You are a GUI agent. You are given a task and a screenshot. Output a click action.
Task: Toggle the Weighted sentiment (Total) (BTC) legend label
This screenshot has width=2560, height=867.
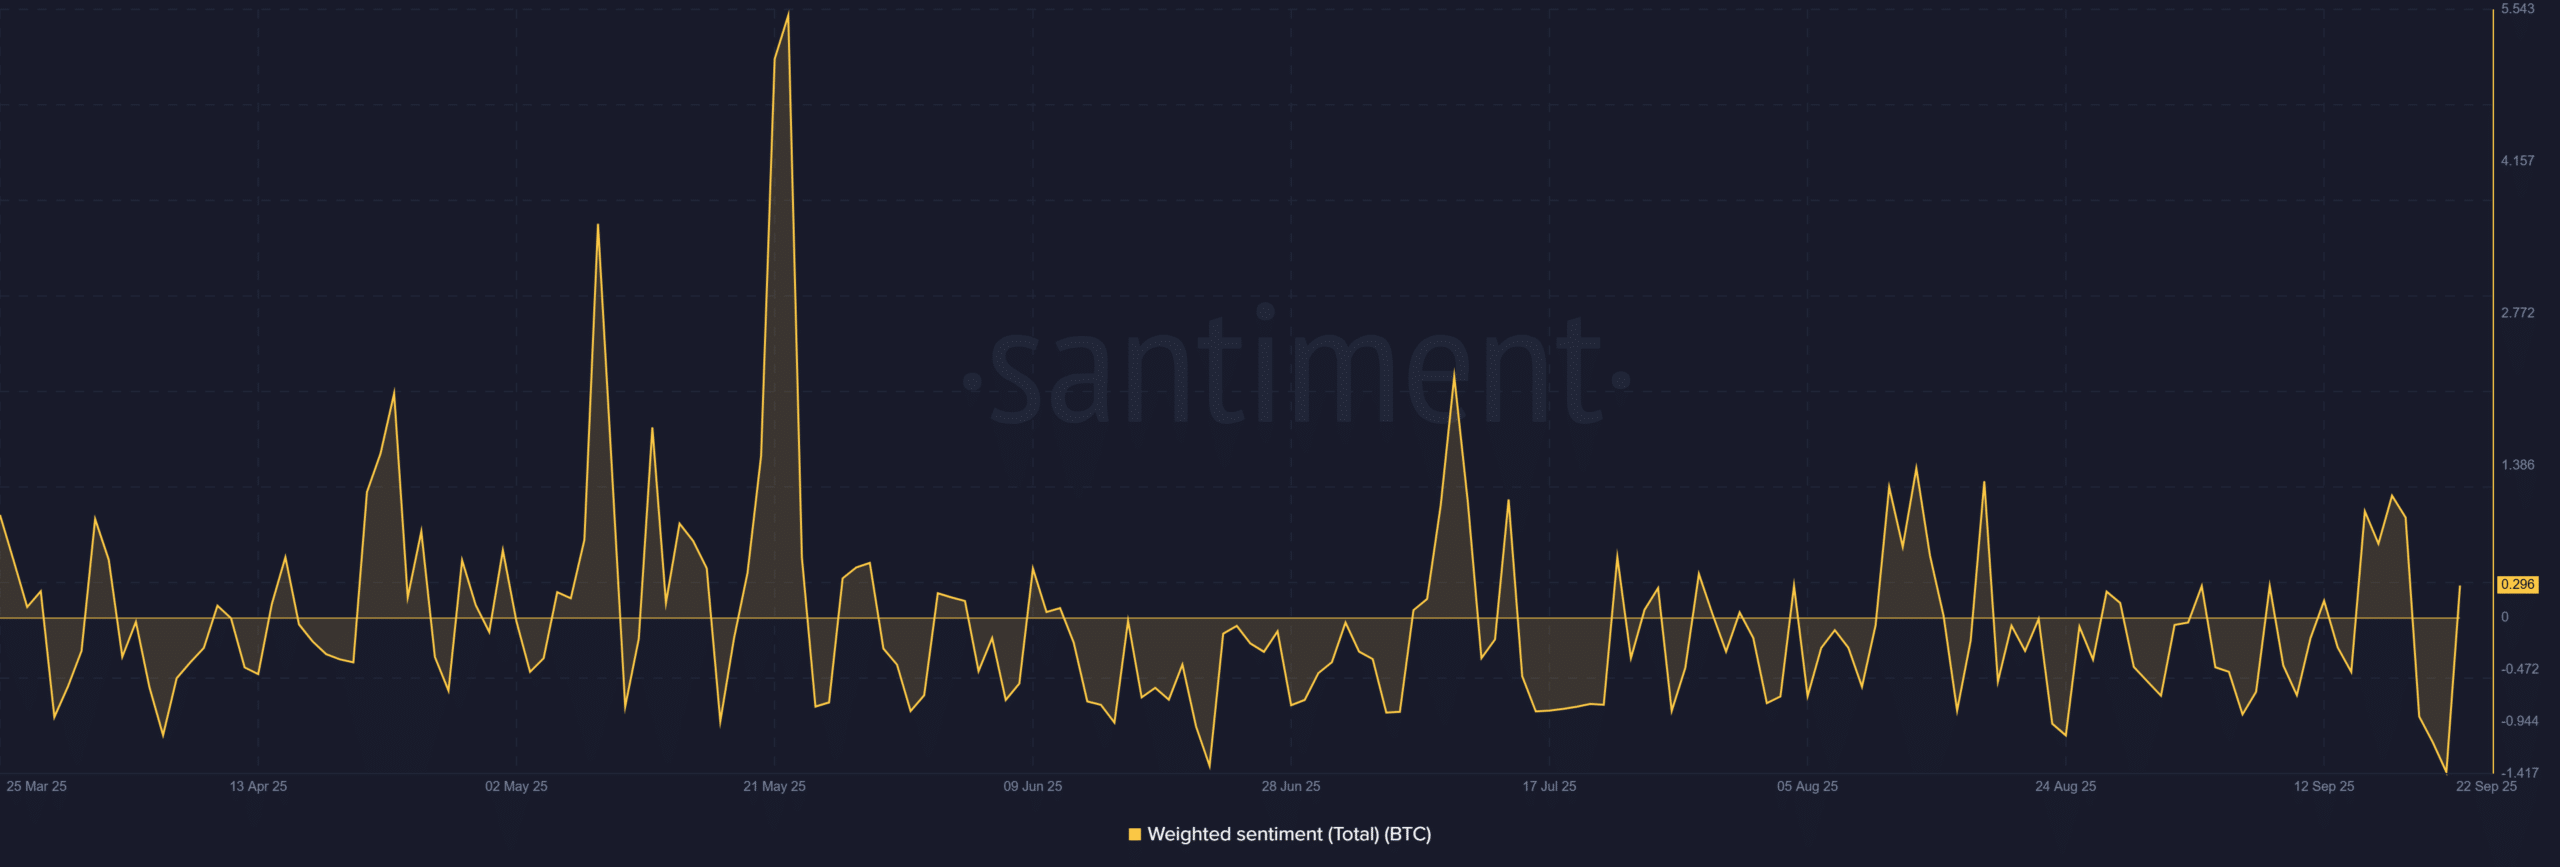[x=1288, y=834]
